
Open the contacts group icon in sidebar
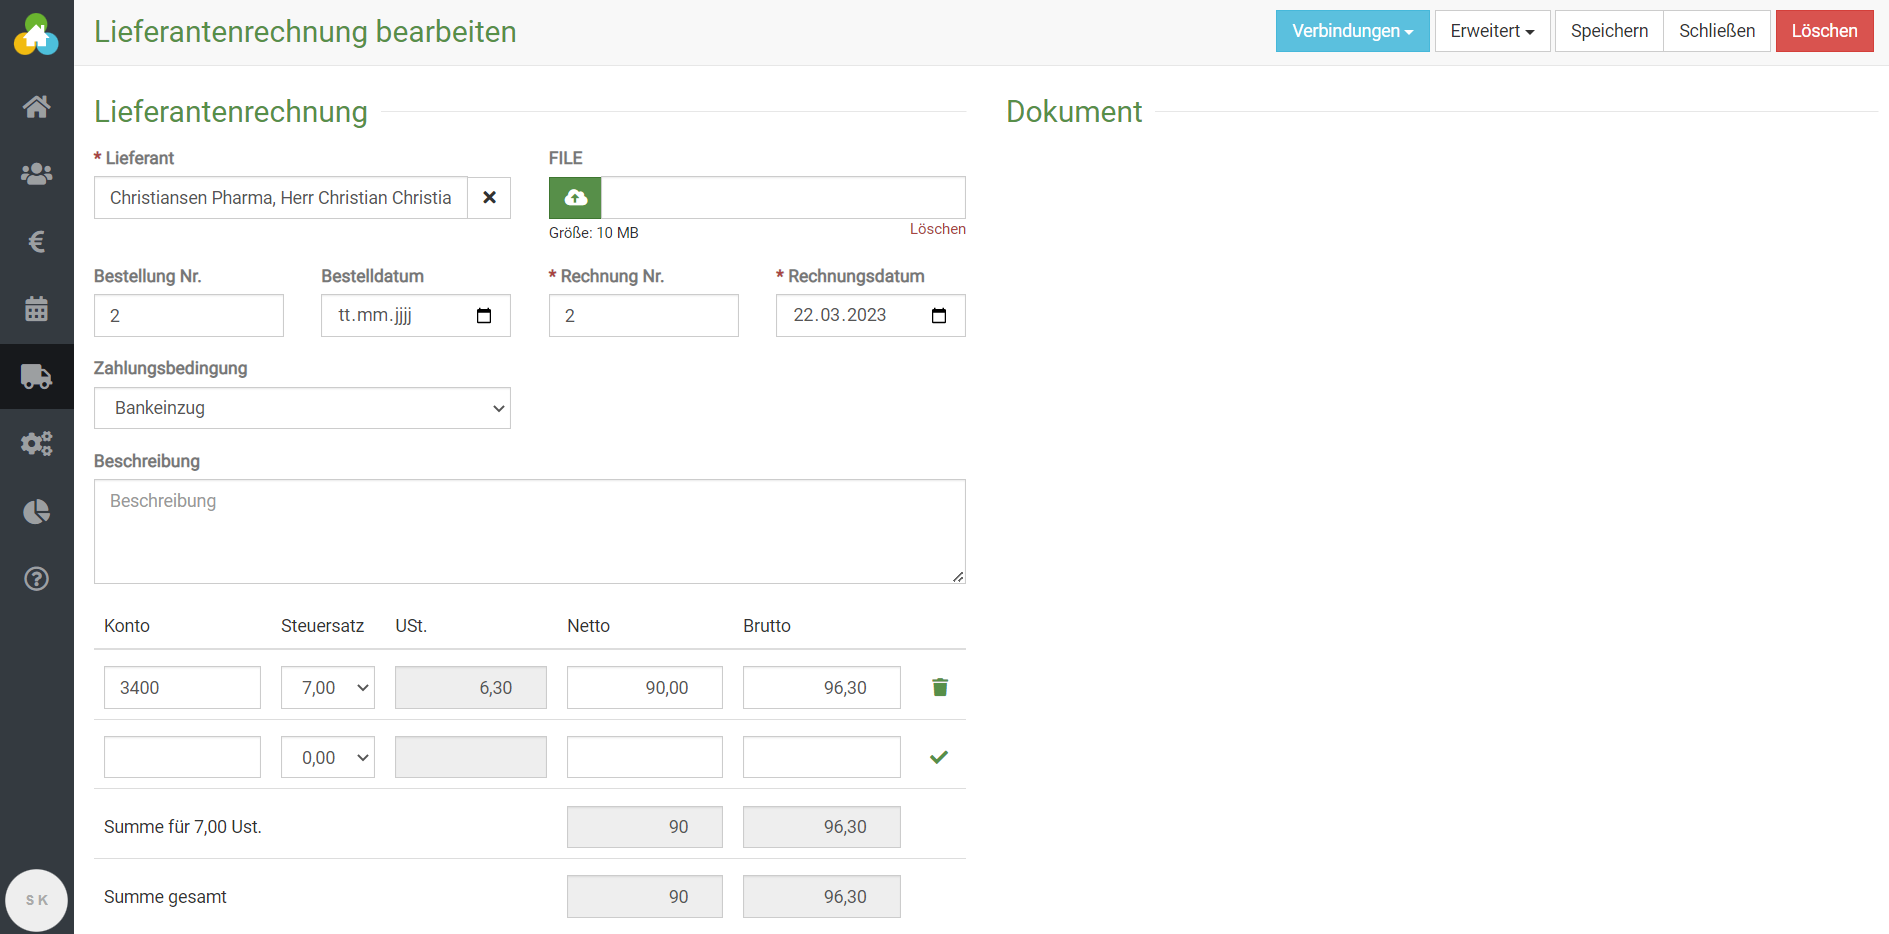pos(37,174)
